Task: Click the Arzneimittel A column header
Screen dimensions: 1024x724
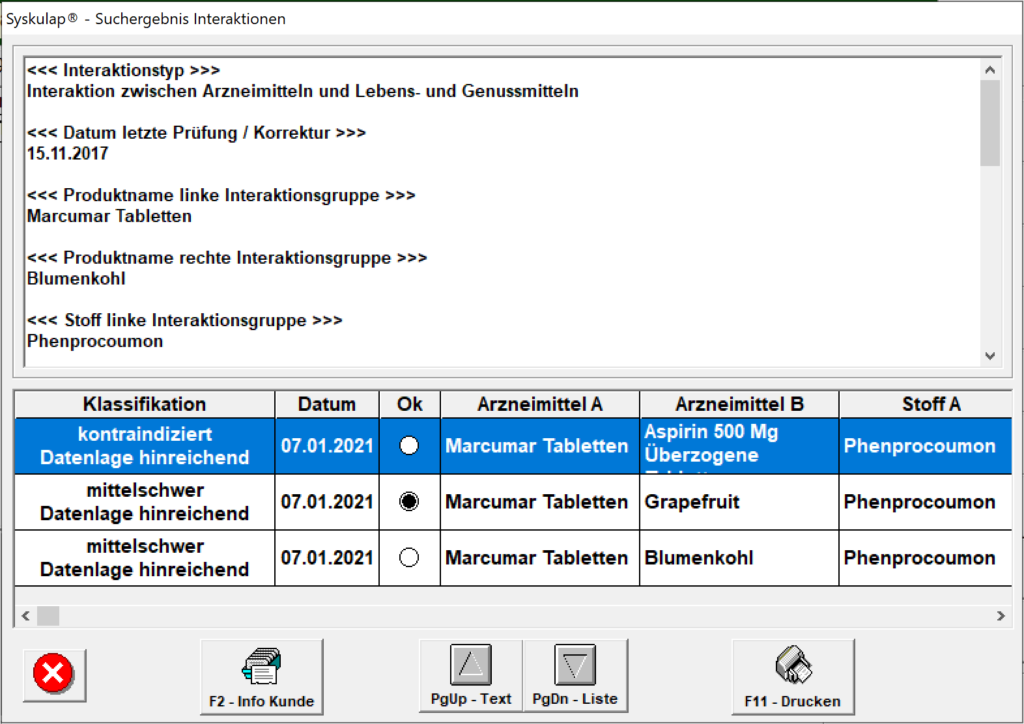Action: tap(540, 404)
